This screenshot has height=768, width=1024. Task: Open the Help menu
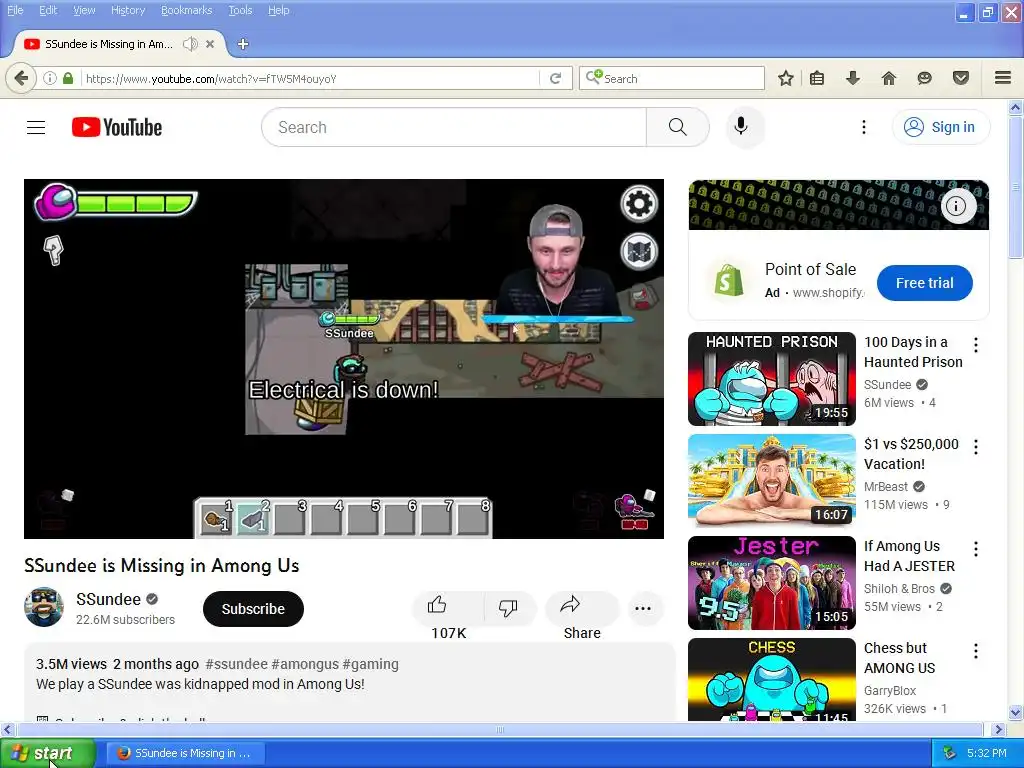pyautogui.click(x=279, y=10)
